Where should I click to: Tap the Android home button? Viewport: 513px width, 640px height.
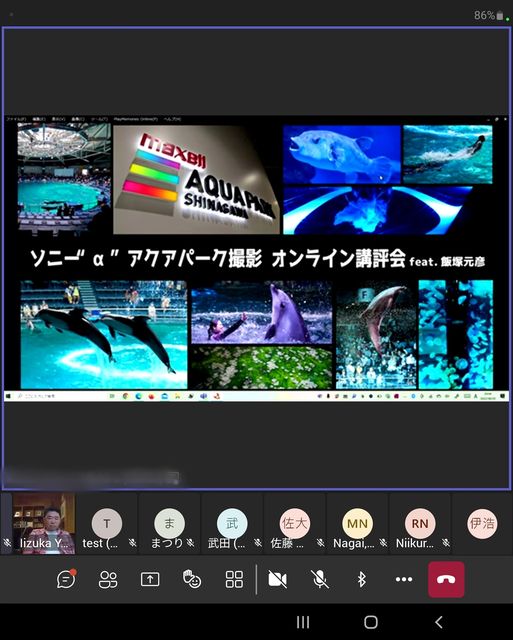tap(371, 622)
